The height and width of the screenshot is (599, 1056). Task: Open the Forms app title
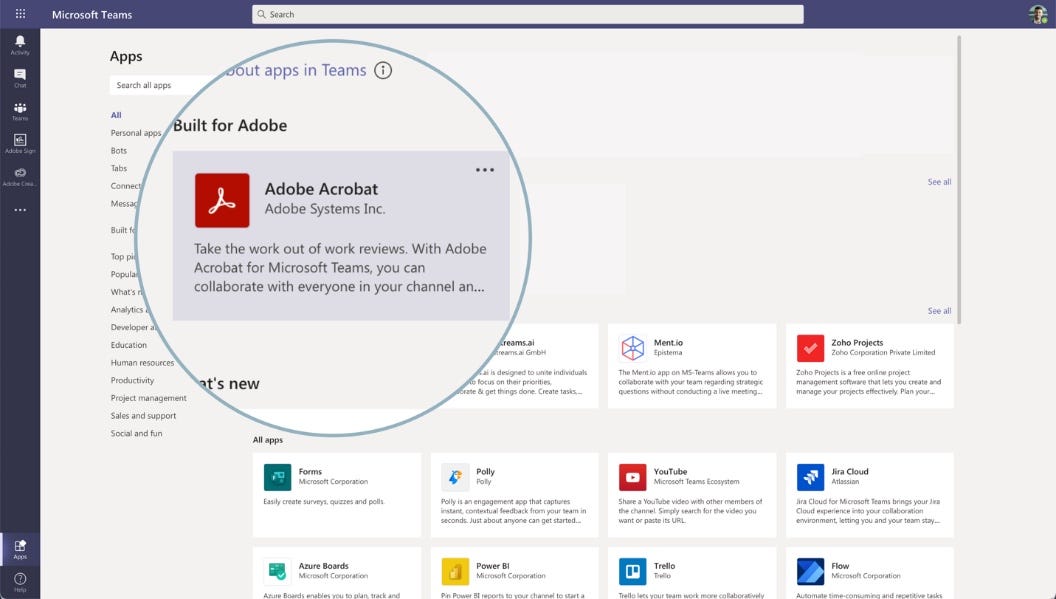(x=310, y=472)
